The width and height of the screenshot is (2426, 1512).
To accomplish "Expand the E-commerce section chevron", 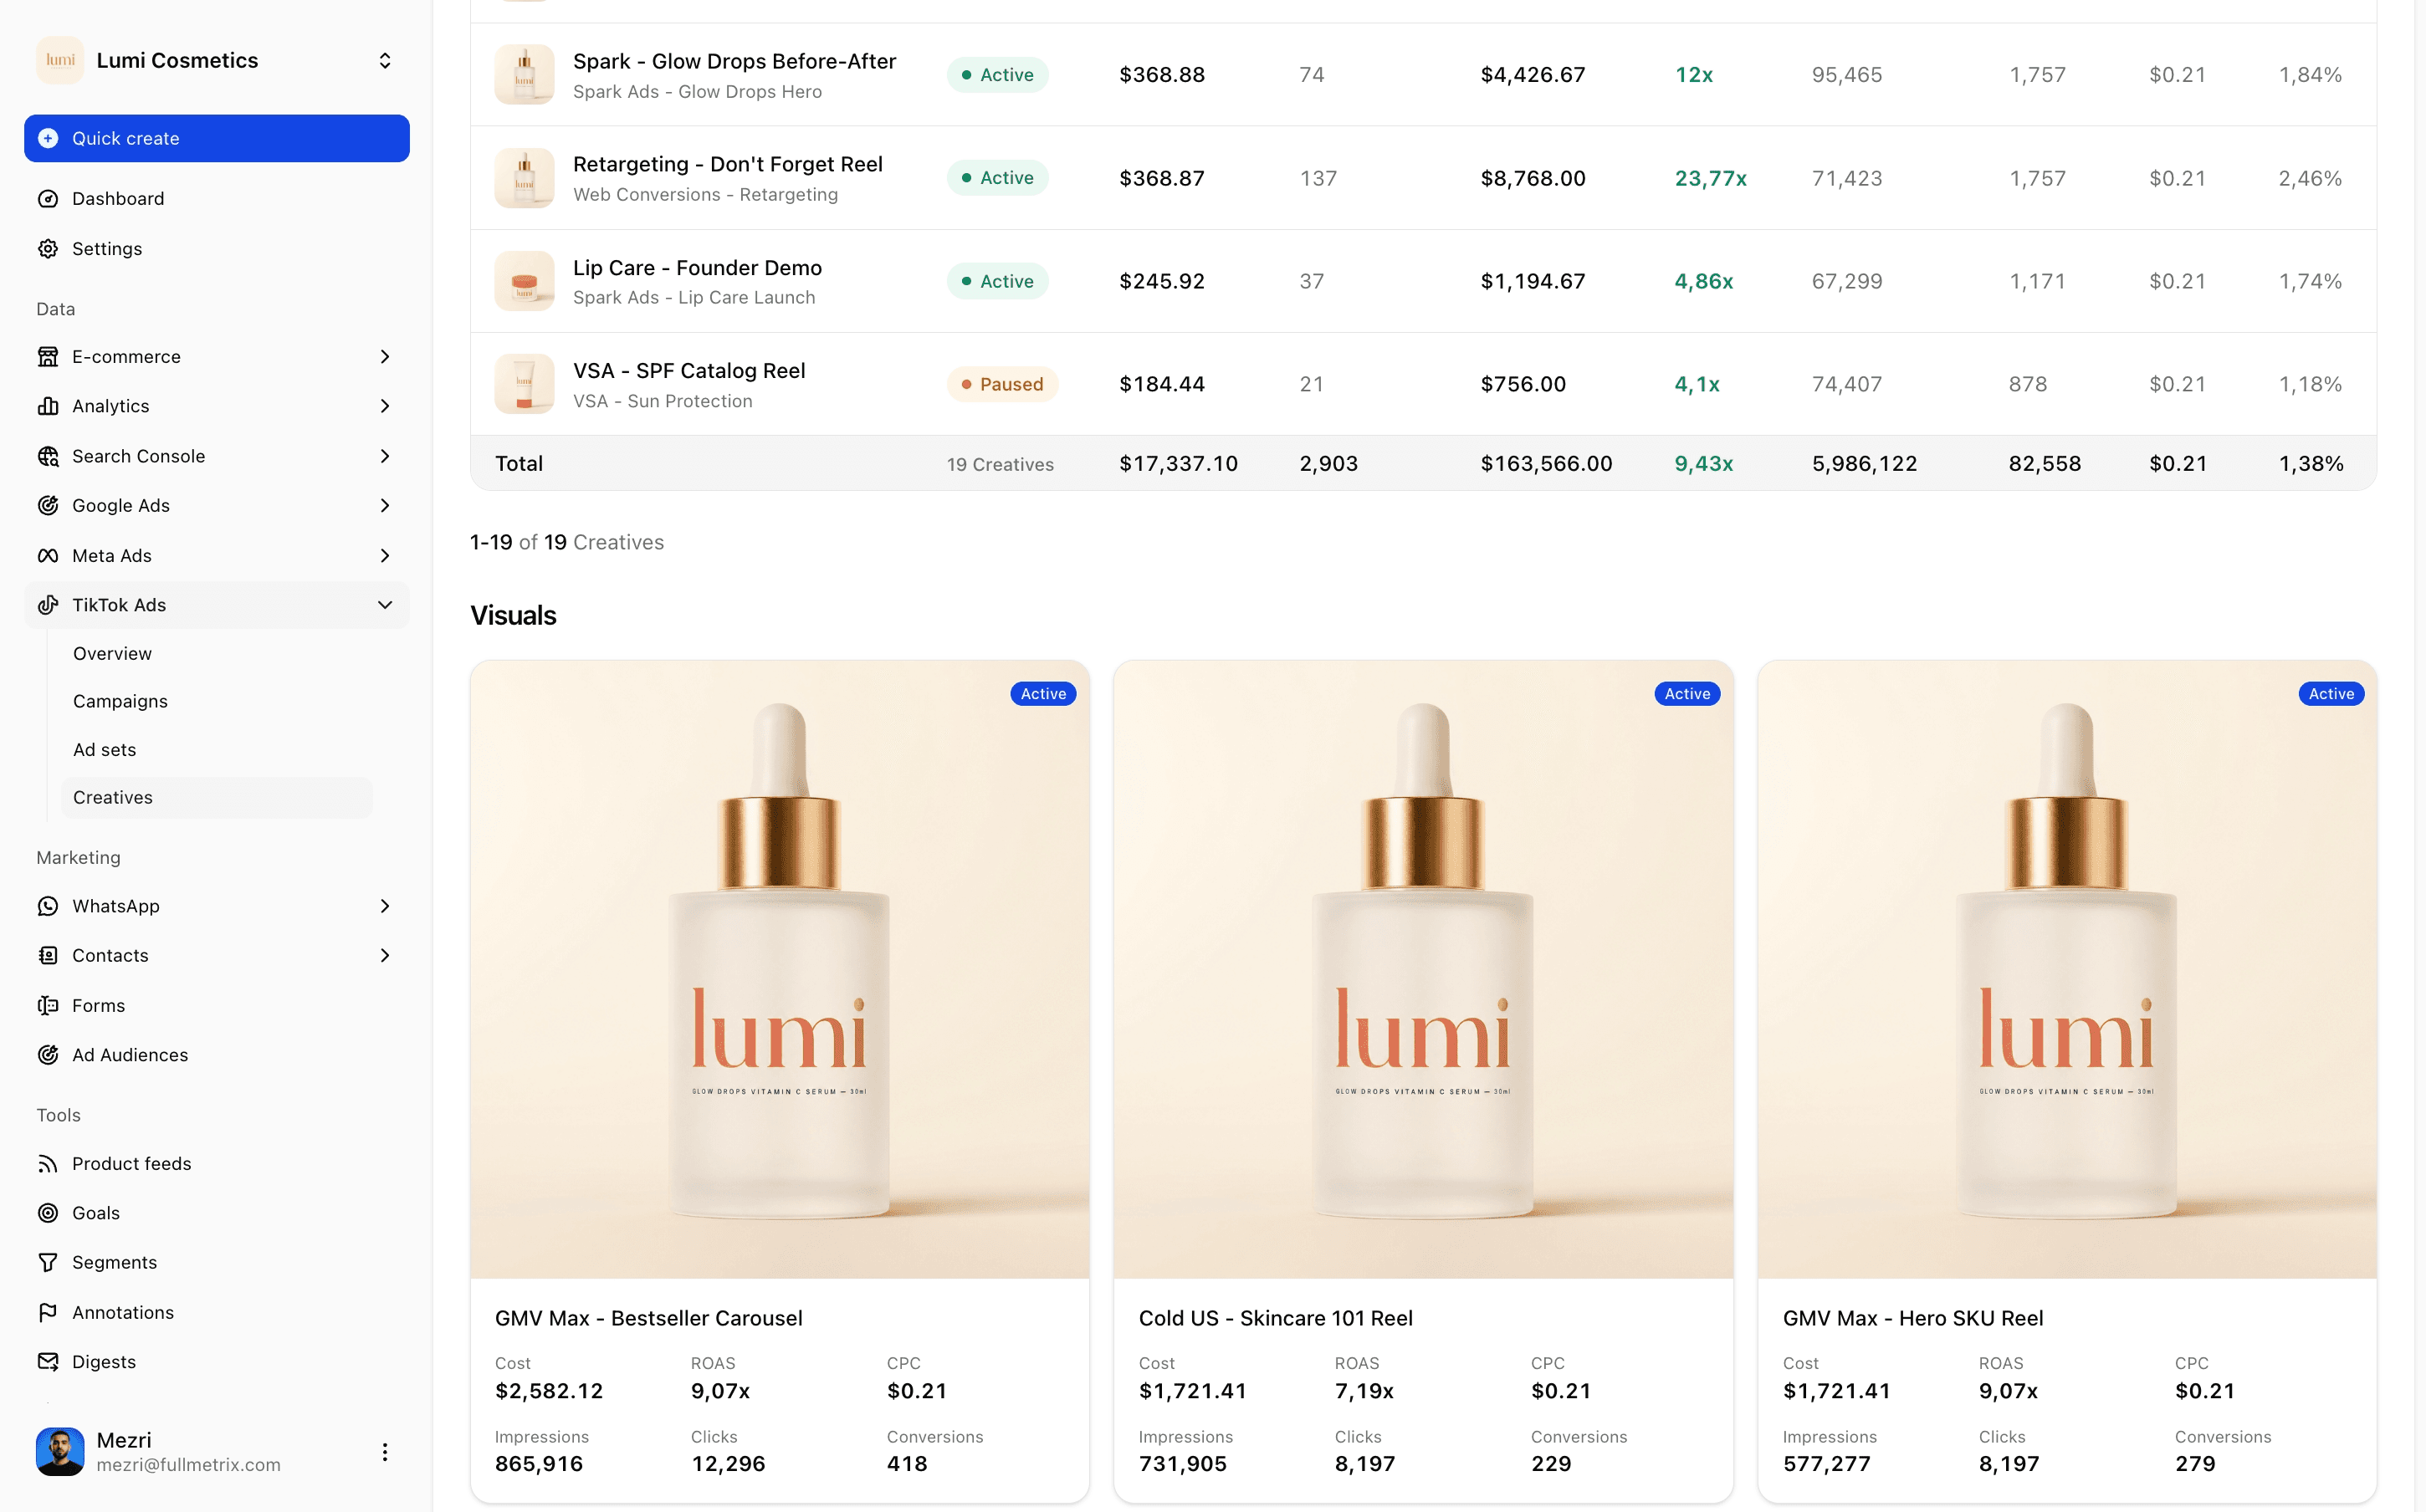I will 385,357.
